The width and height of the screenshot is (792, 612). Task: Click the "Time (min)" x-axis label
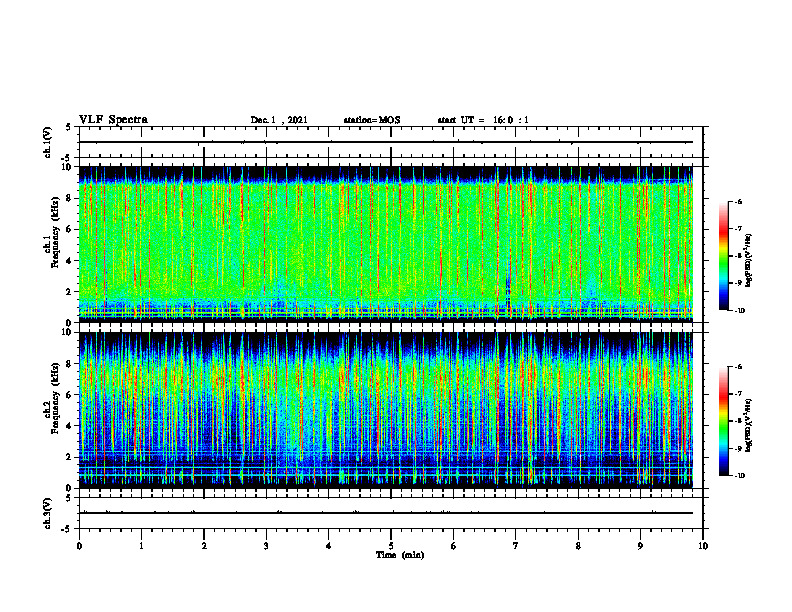(x=400, y=555)
